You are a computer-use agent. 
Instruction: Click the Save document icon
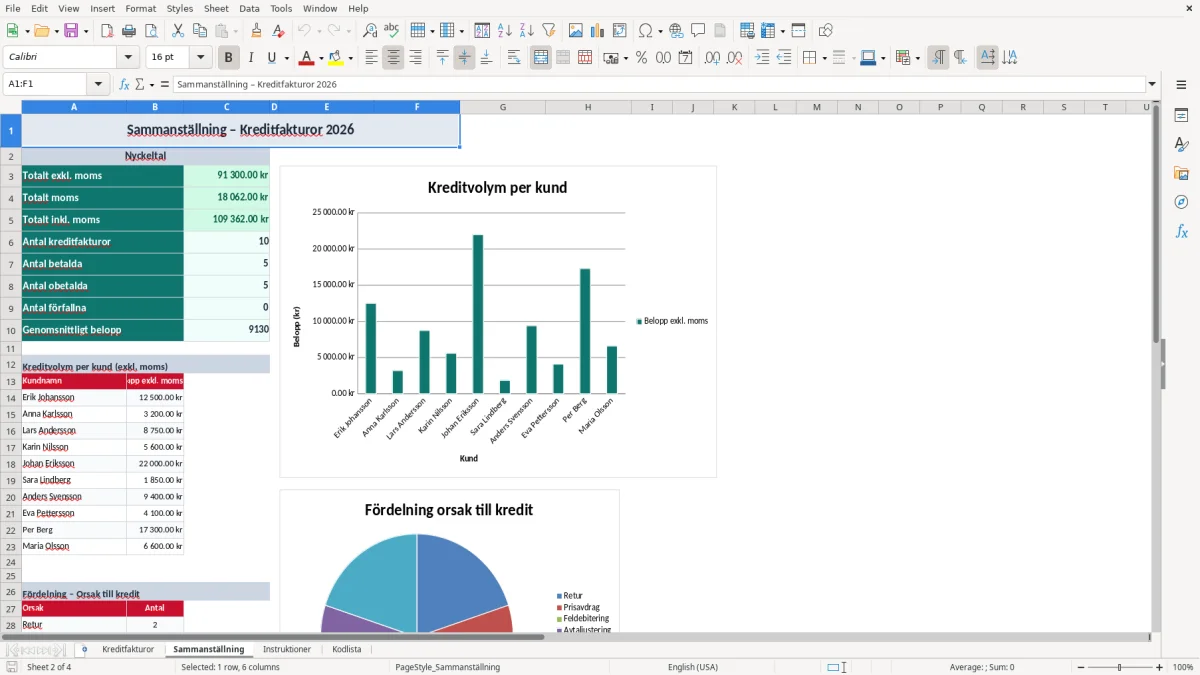click(x=72, y=31)
